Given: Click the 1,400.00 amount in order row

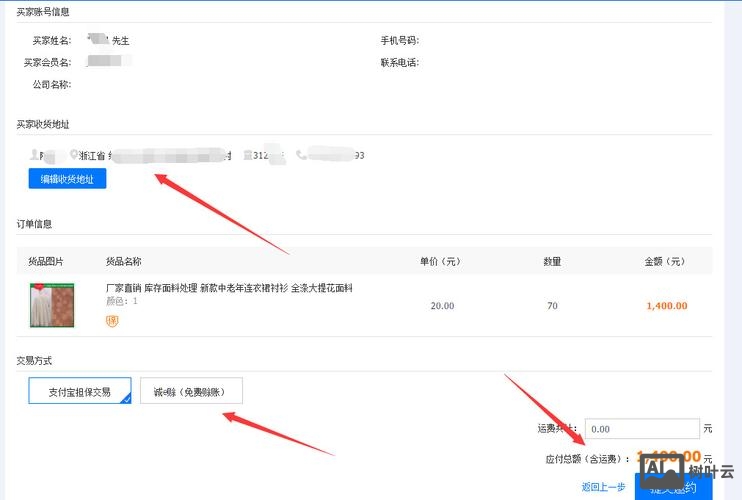Looking at the screenshot, I should click(x=666, y=306).
